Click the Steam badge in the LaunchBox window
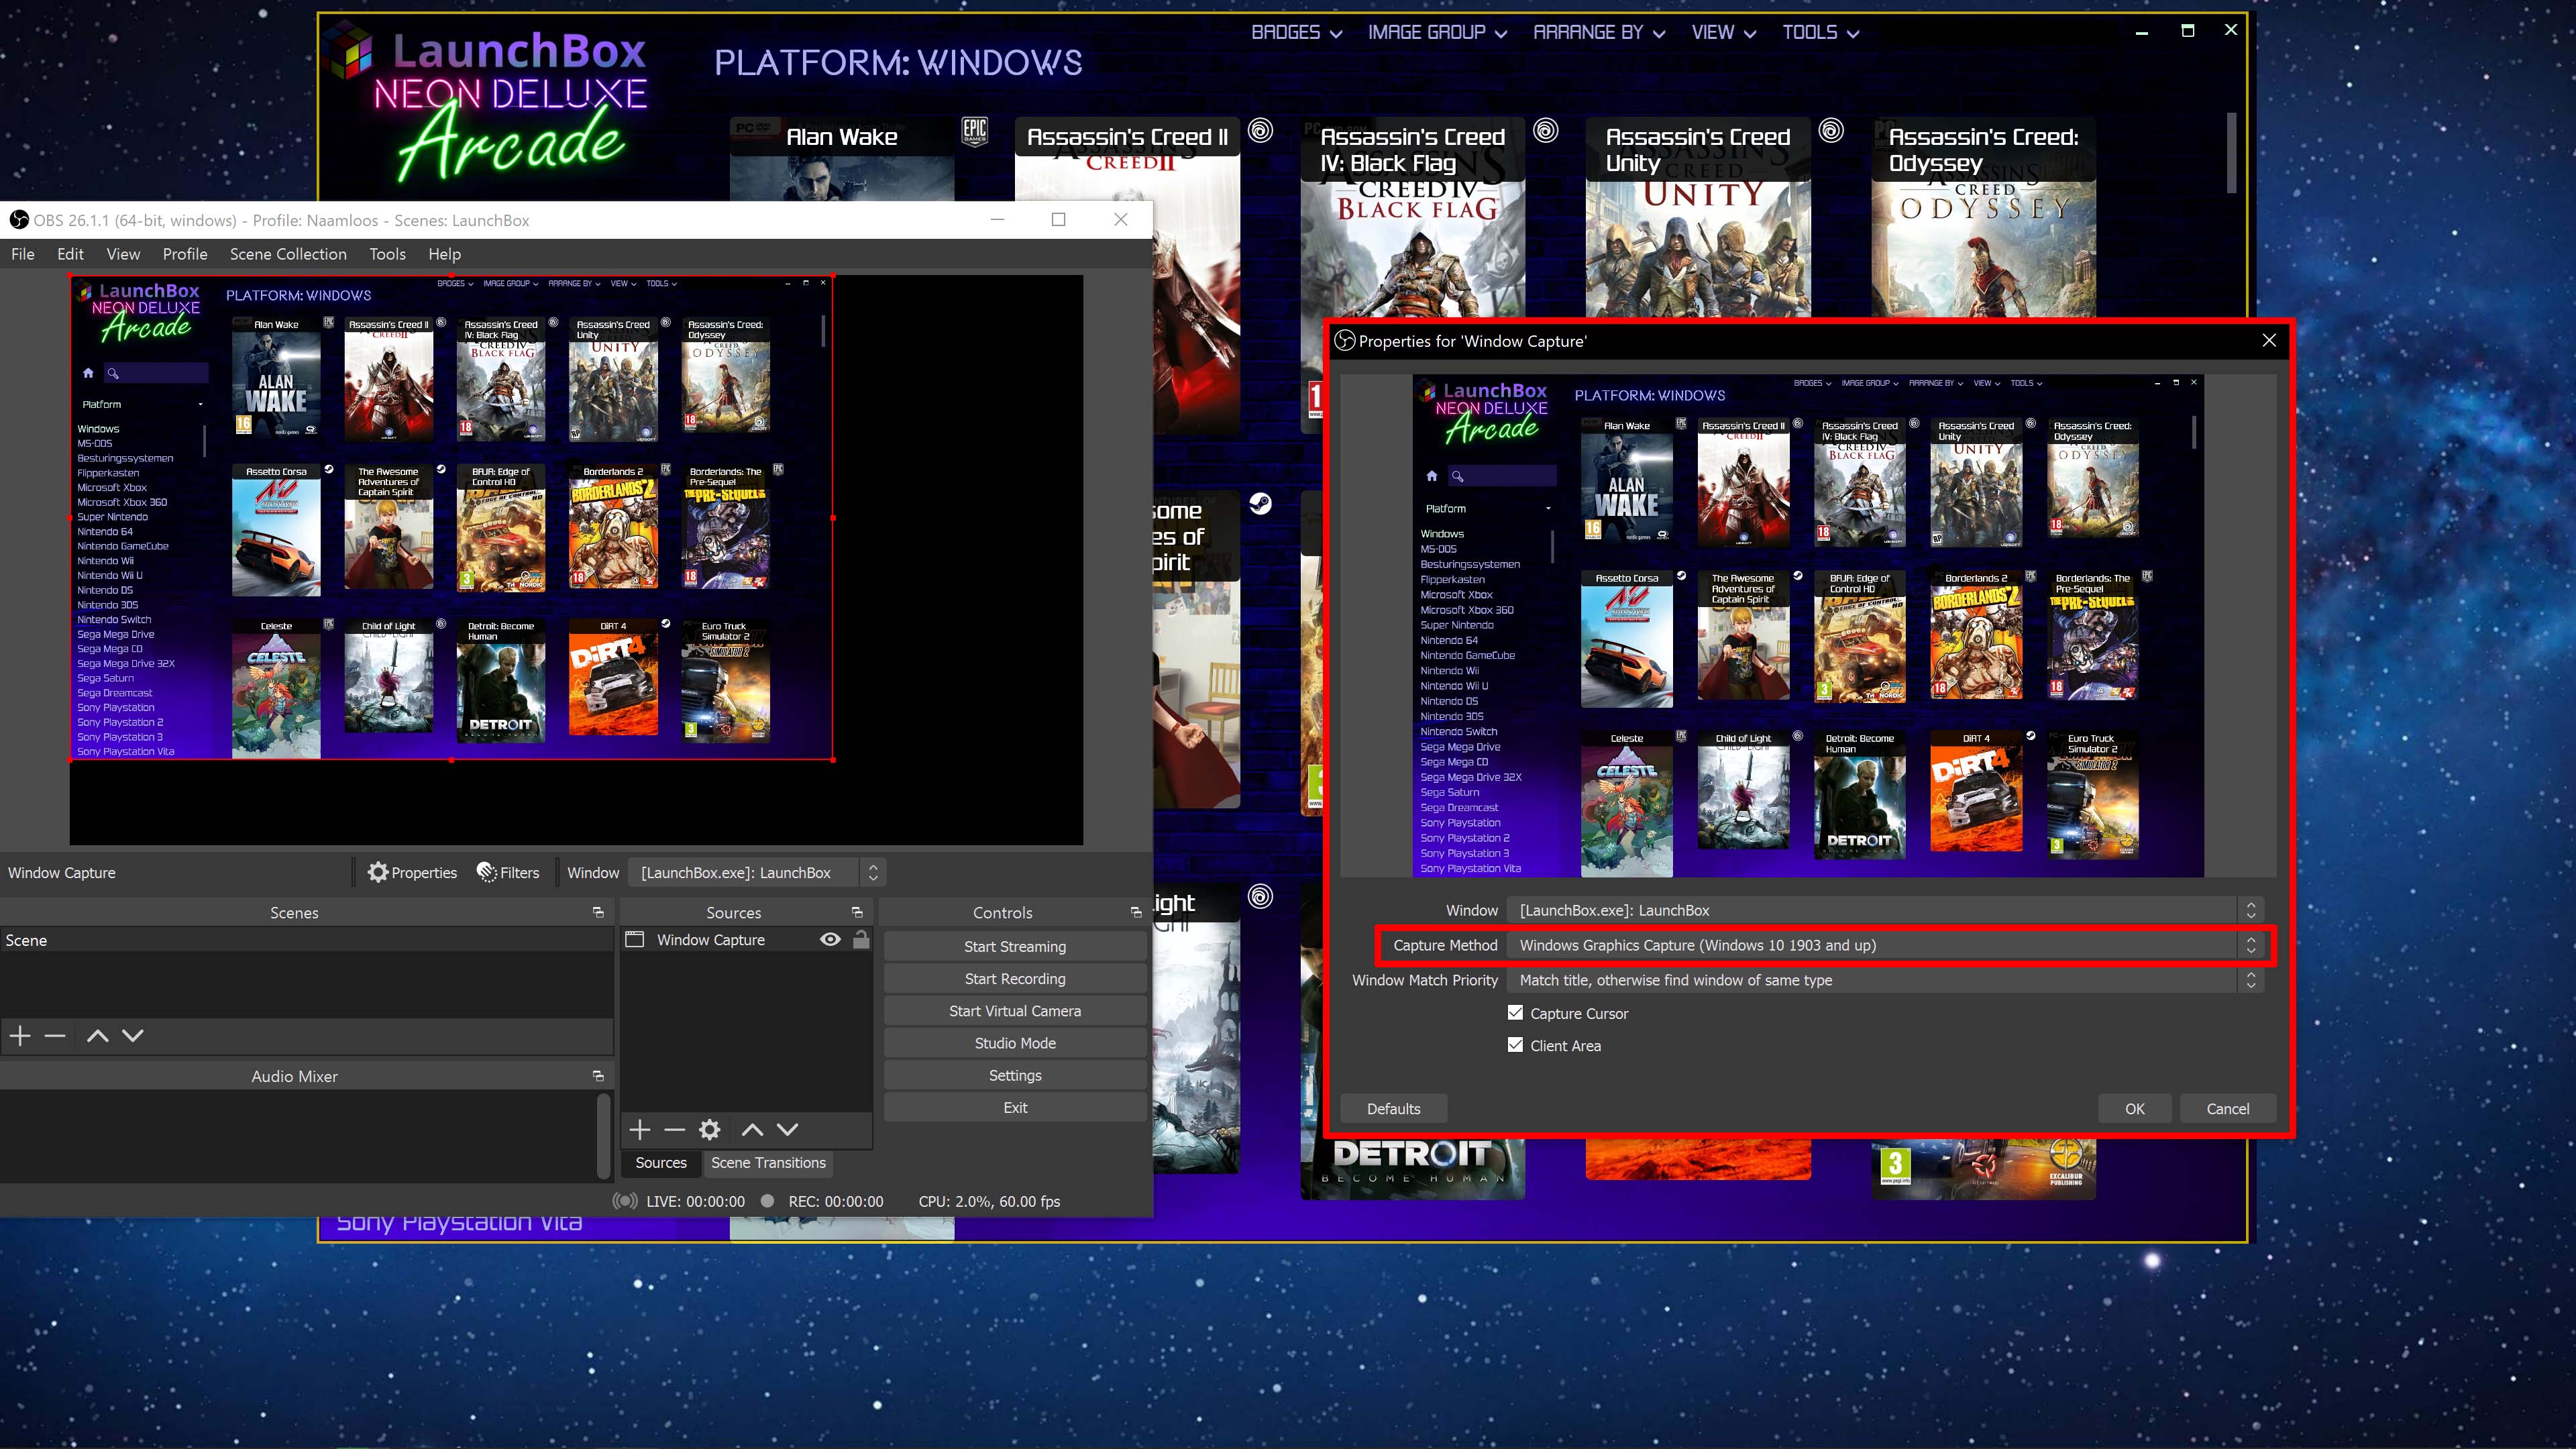2576x1449 pixels. pyautogui.click(x=1261, y=504)
